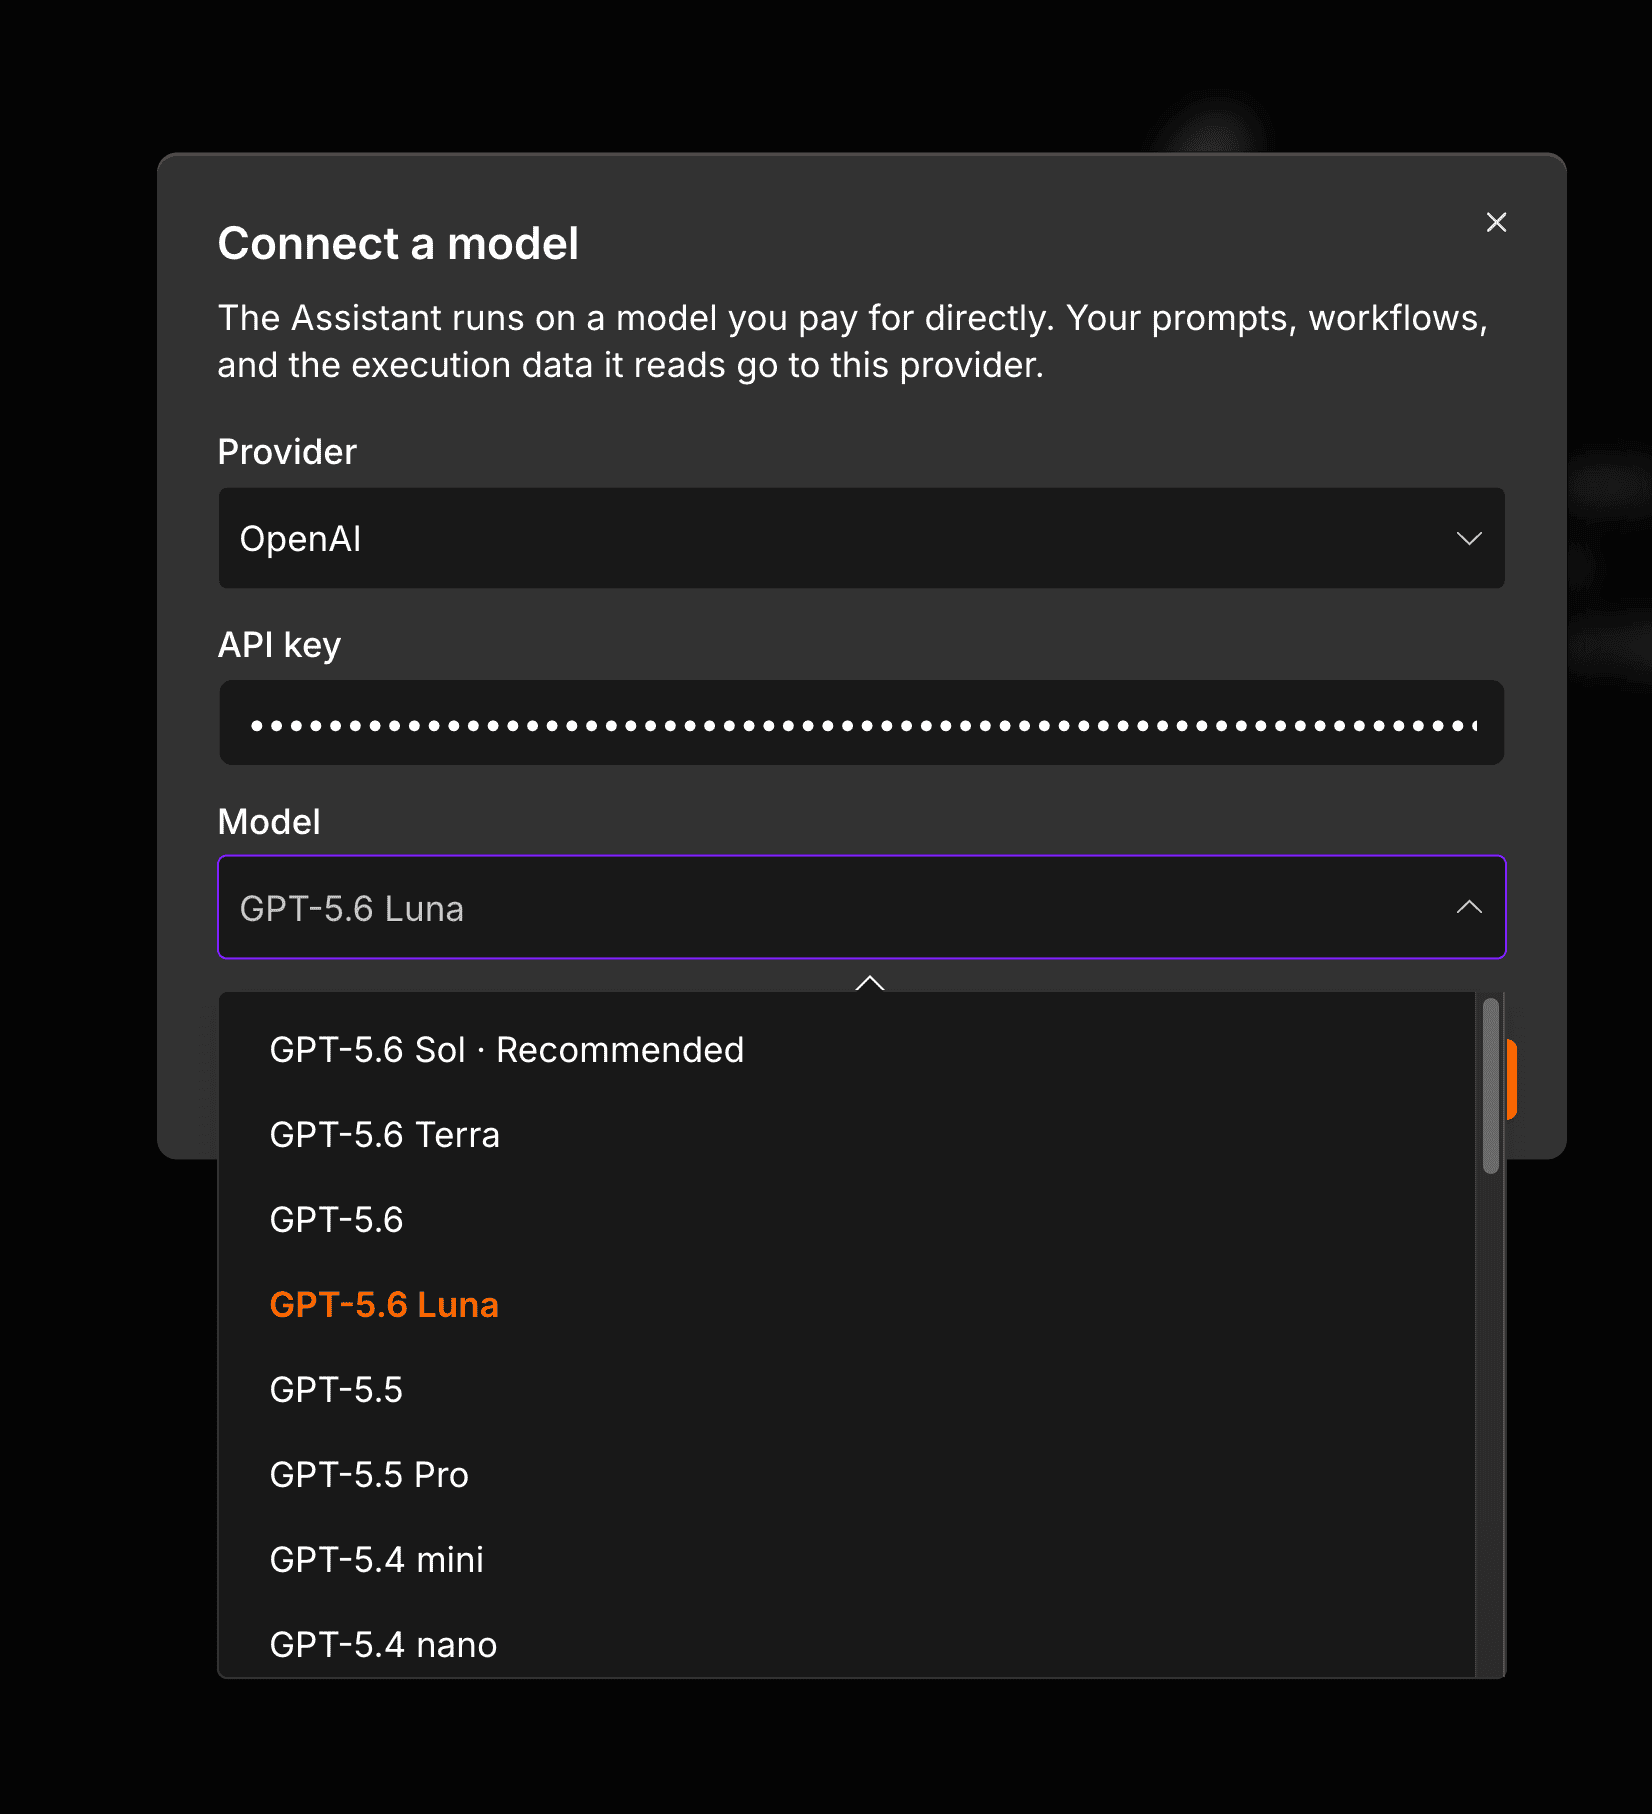
Task: Select the GPT-5.5 model option
Action: click(847, 1390)
